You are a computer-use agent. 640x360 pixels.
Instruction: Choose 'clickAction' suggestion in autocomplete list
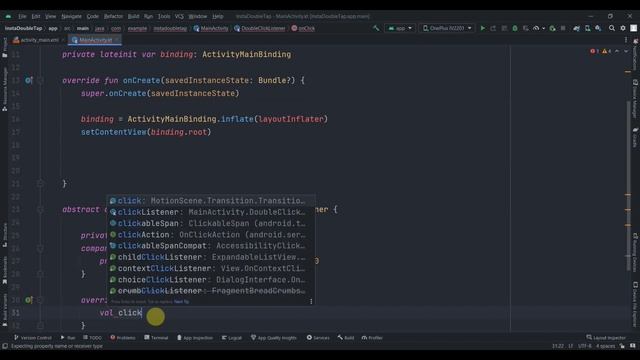211,235
